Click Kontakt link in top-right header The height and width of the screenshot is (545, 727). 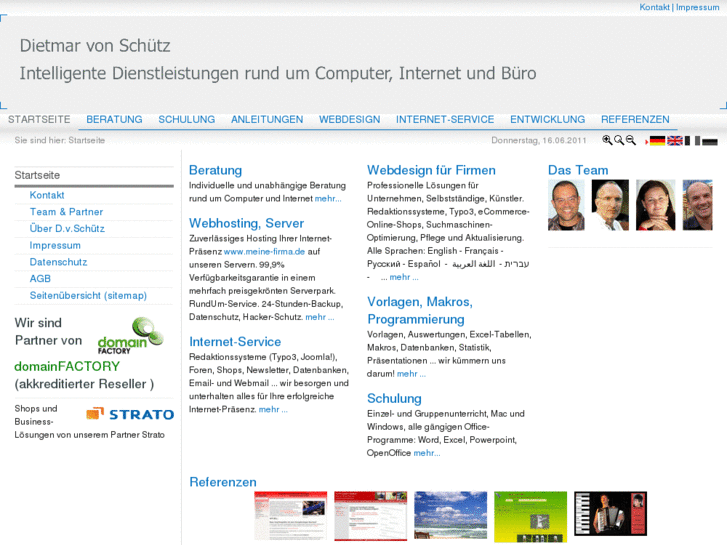click(654, 7)
